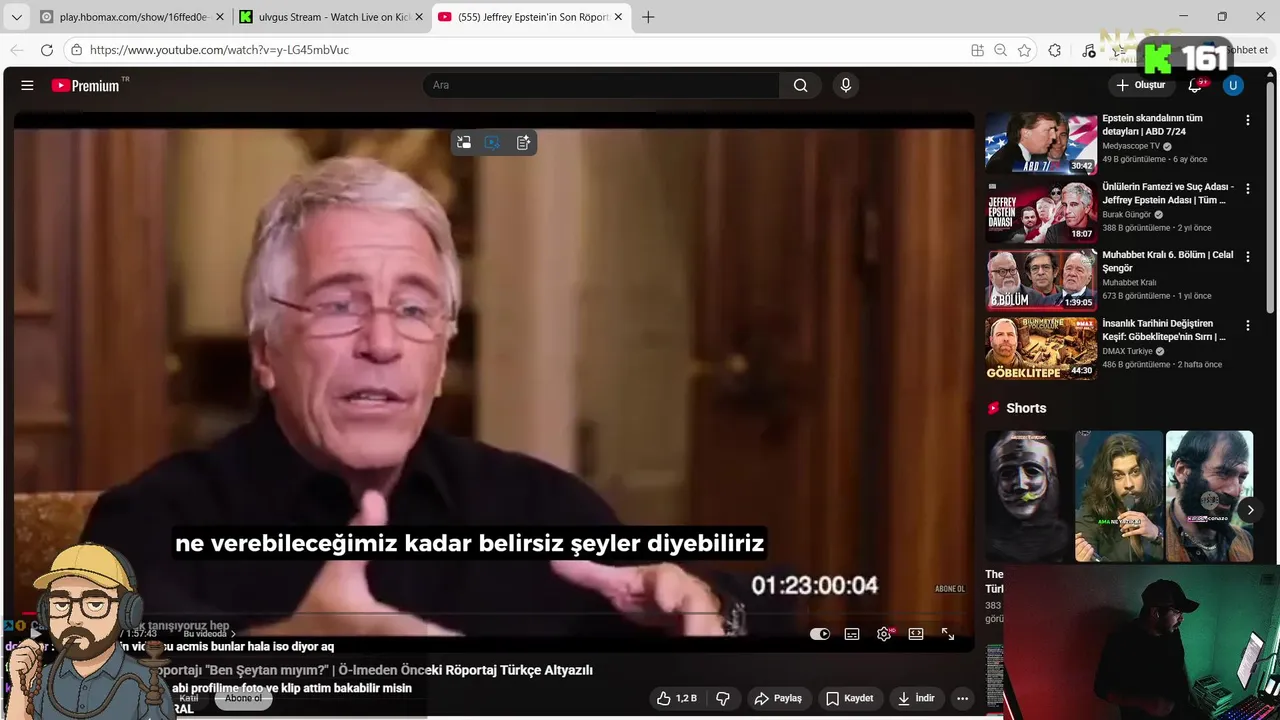Open the notifications bell showing 9+
Viewport: 1280px width, 720px height.
(1195, 86)
